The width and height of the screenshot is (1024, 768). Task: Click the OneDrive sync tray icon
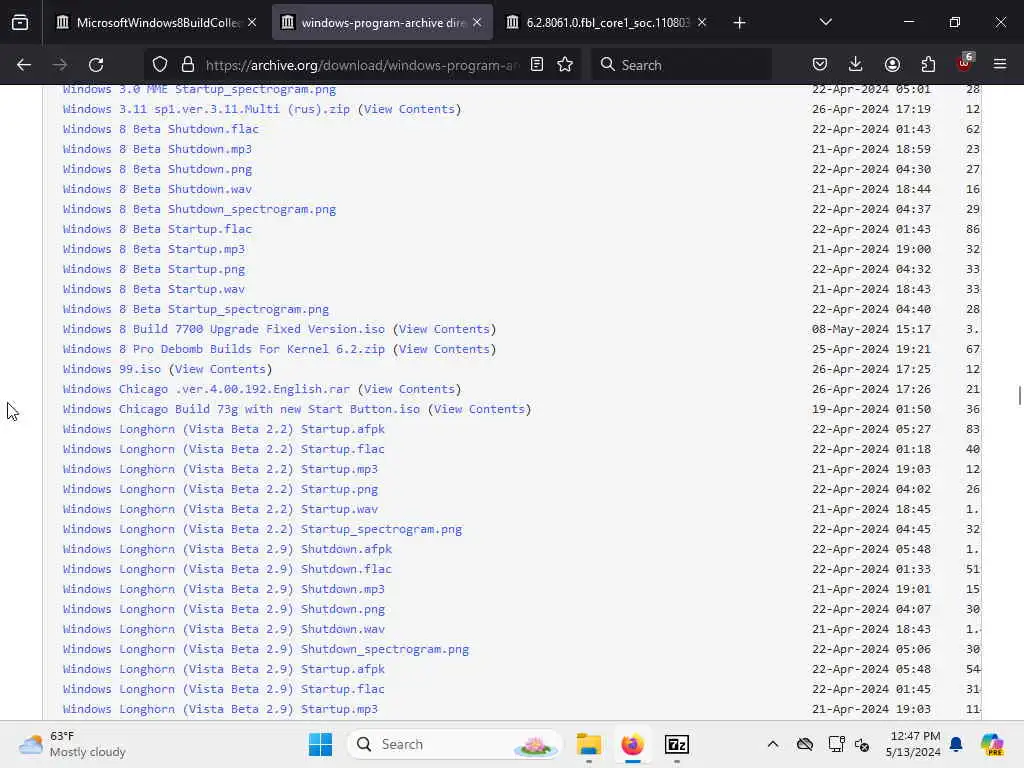(x=805, y=744)
